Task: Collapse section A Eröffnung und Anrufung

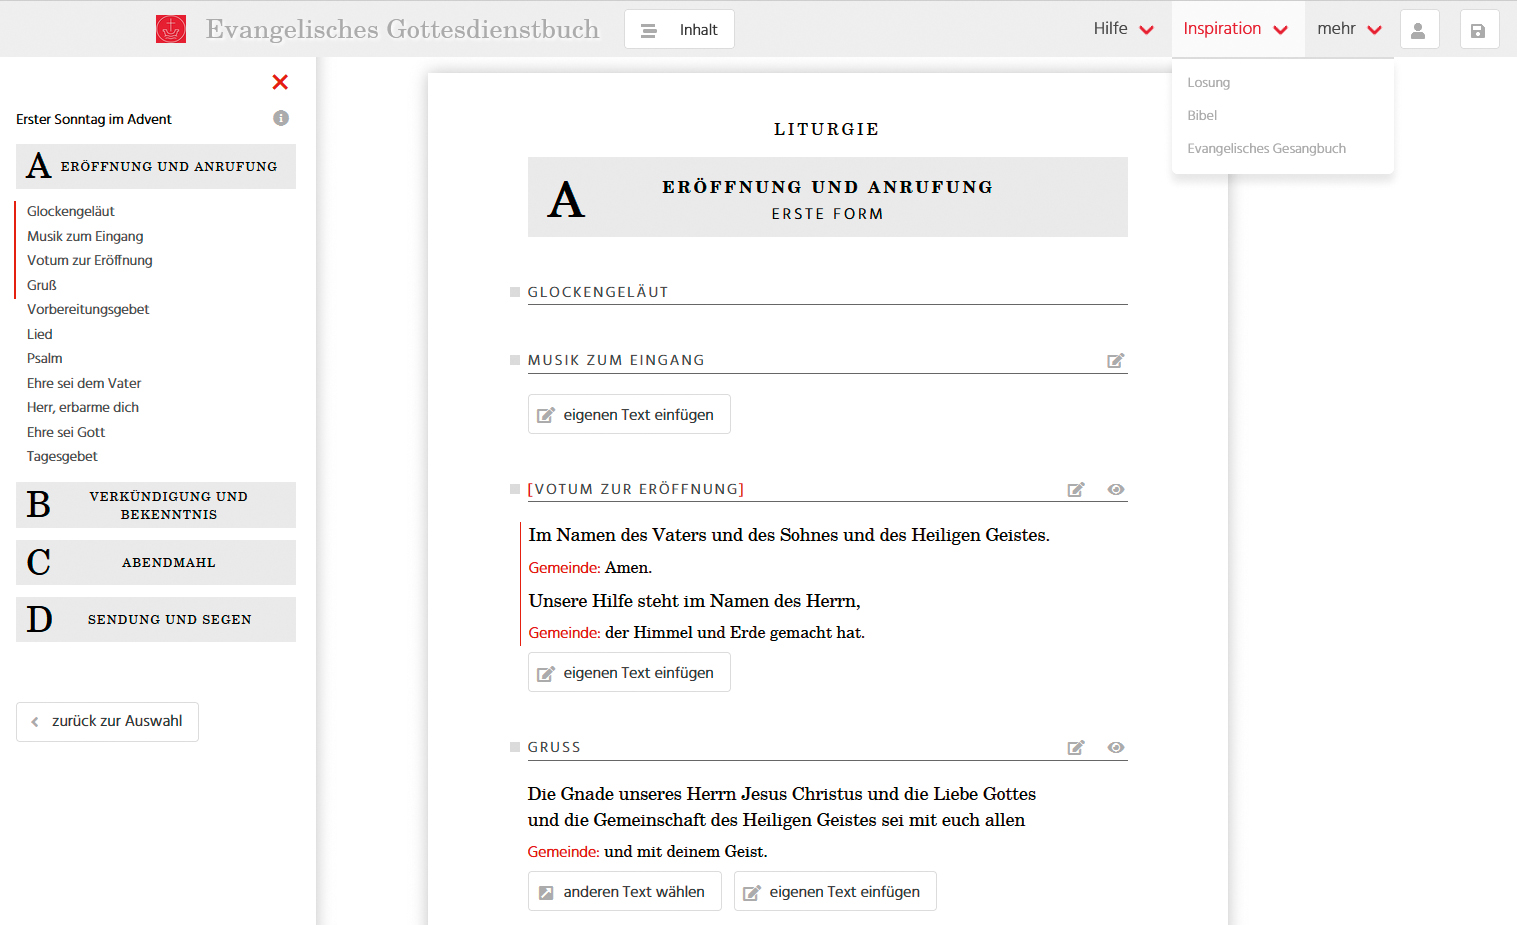Action: (156, 167)
